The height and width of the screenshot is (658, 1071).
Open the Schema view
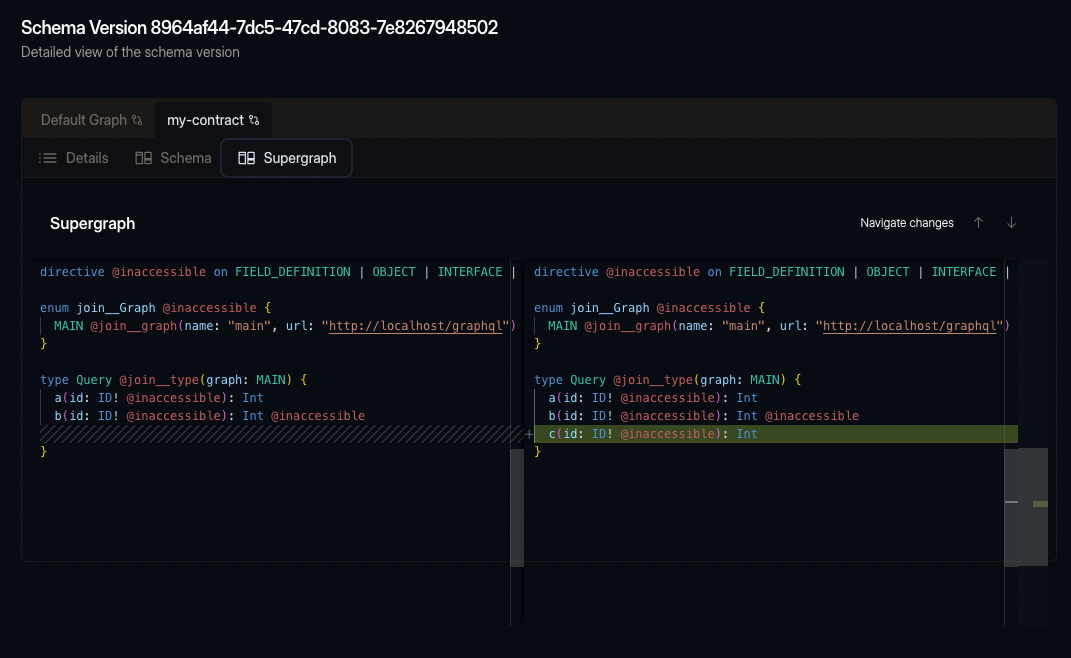pos(186,157)
